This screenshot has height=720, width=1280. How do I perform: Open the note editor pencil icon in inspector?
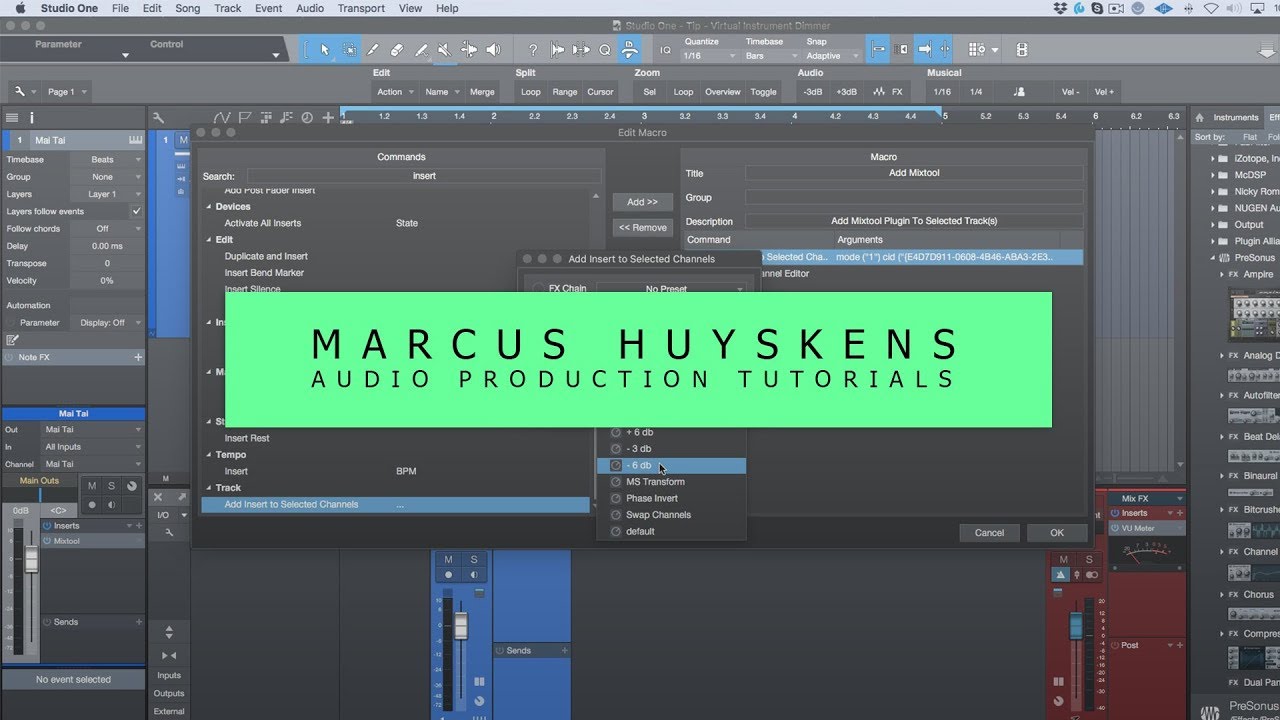tap(12, 340)
